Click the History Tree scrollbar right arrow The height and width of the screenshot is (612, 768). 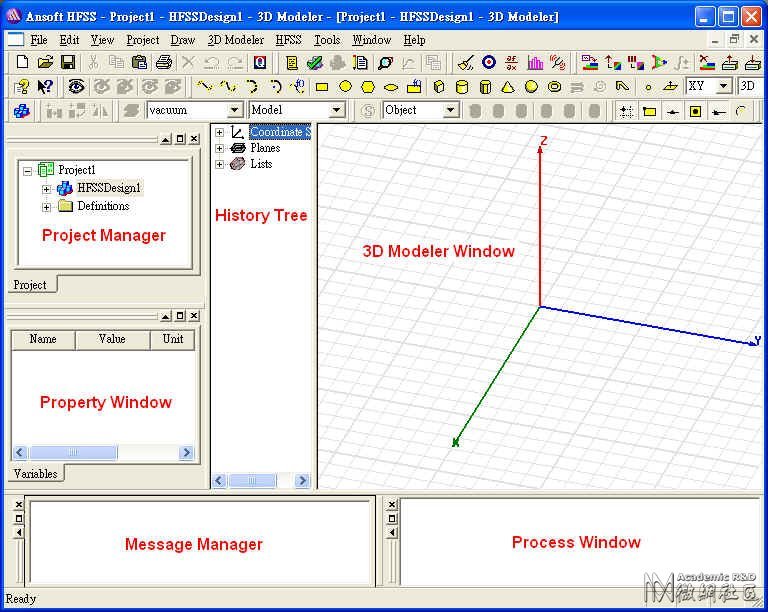(303, 481)
